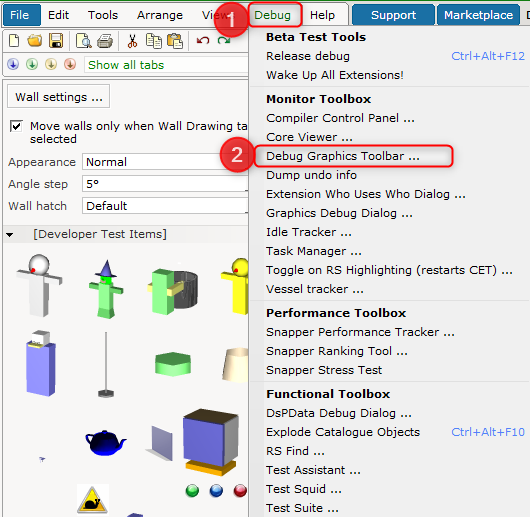Screen dimensions: 530x517
Task: Open Wall settings button
Action: [x=58, y=97]
